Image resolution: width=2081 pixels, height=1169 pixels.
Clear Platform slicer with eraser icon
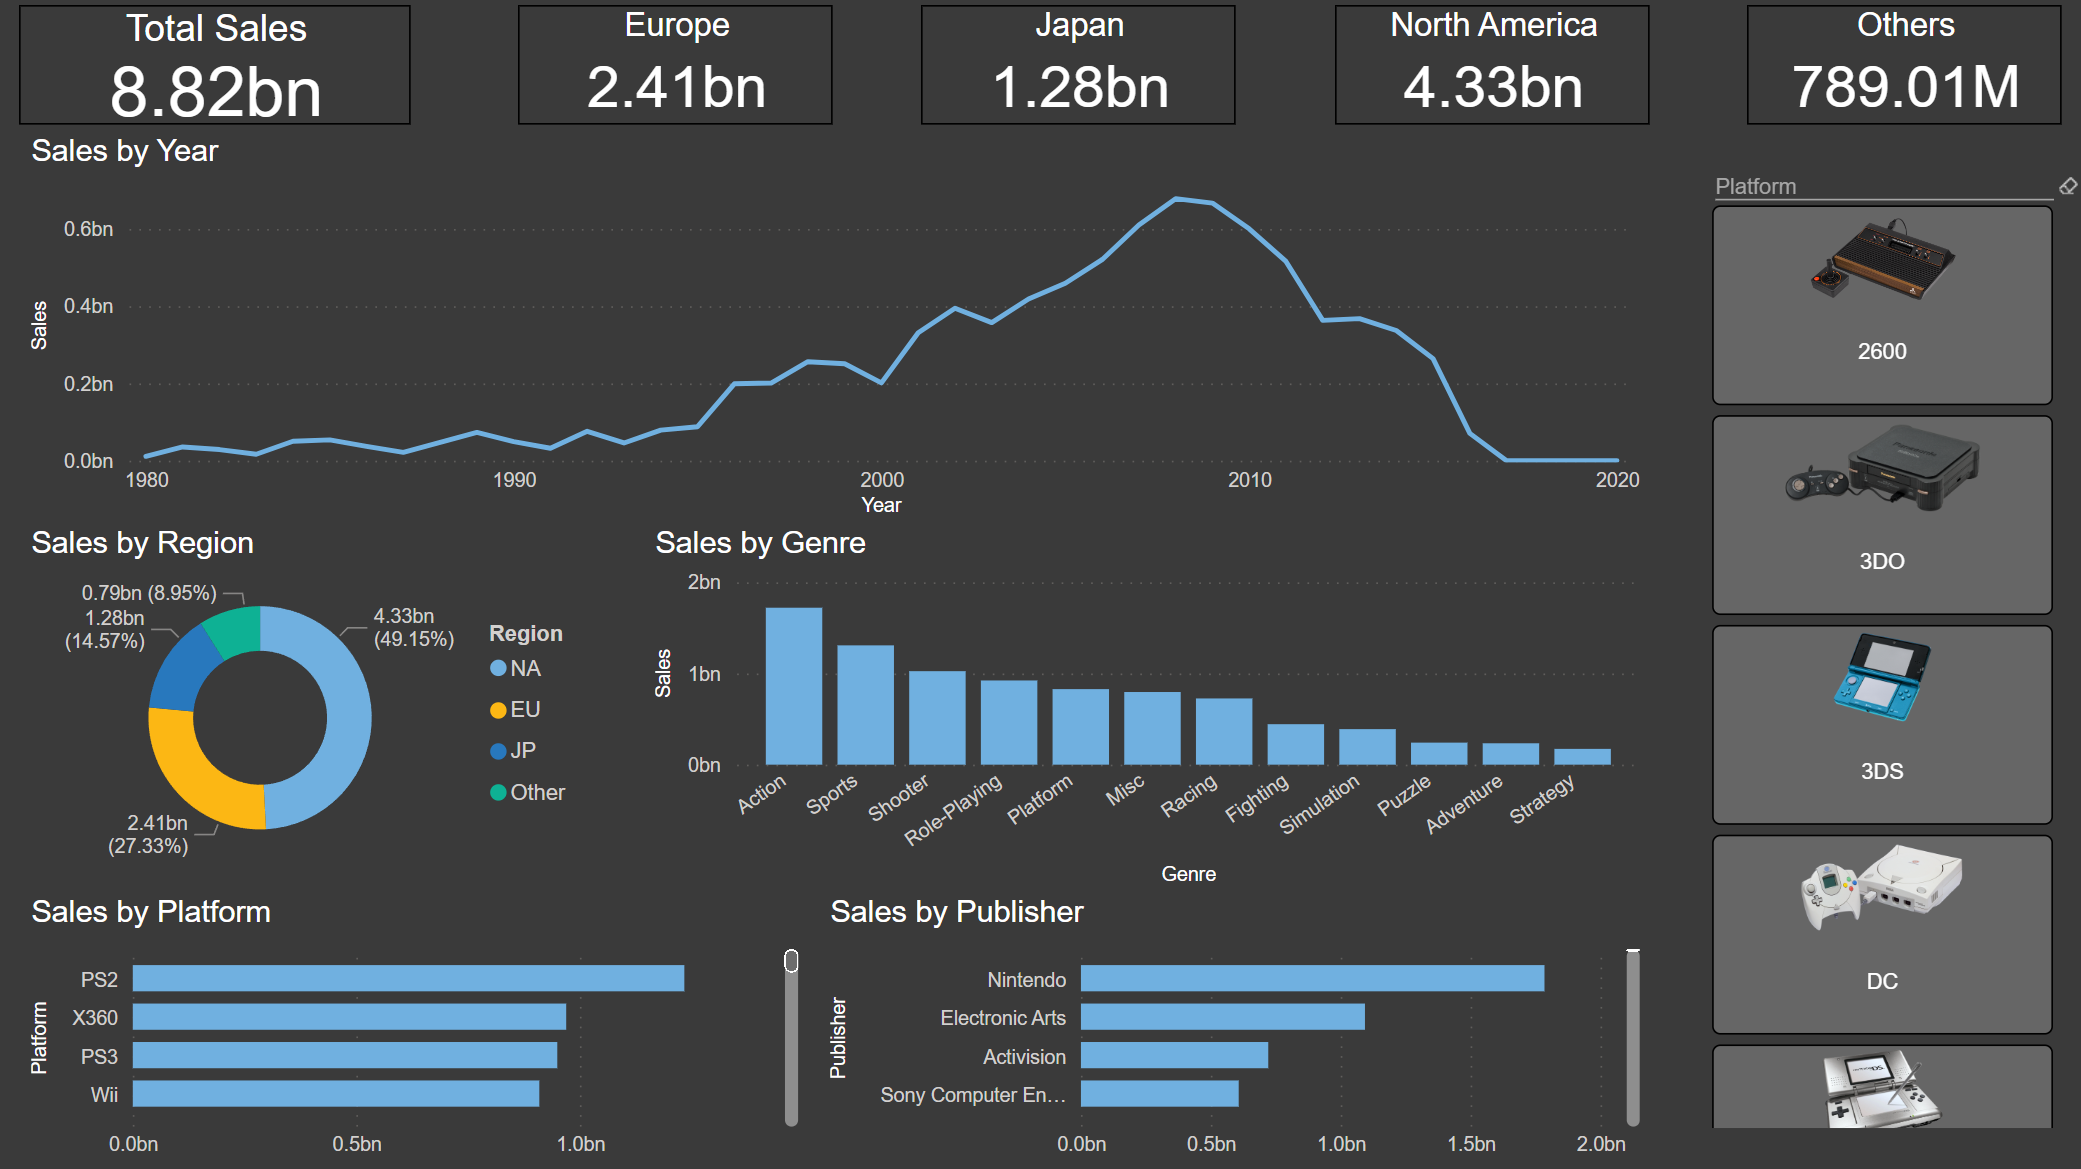click(x=2068, y=186)
